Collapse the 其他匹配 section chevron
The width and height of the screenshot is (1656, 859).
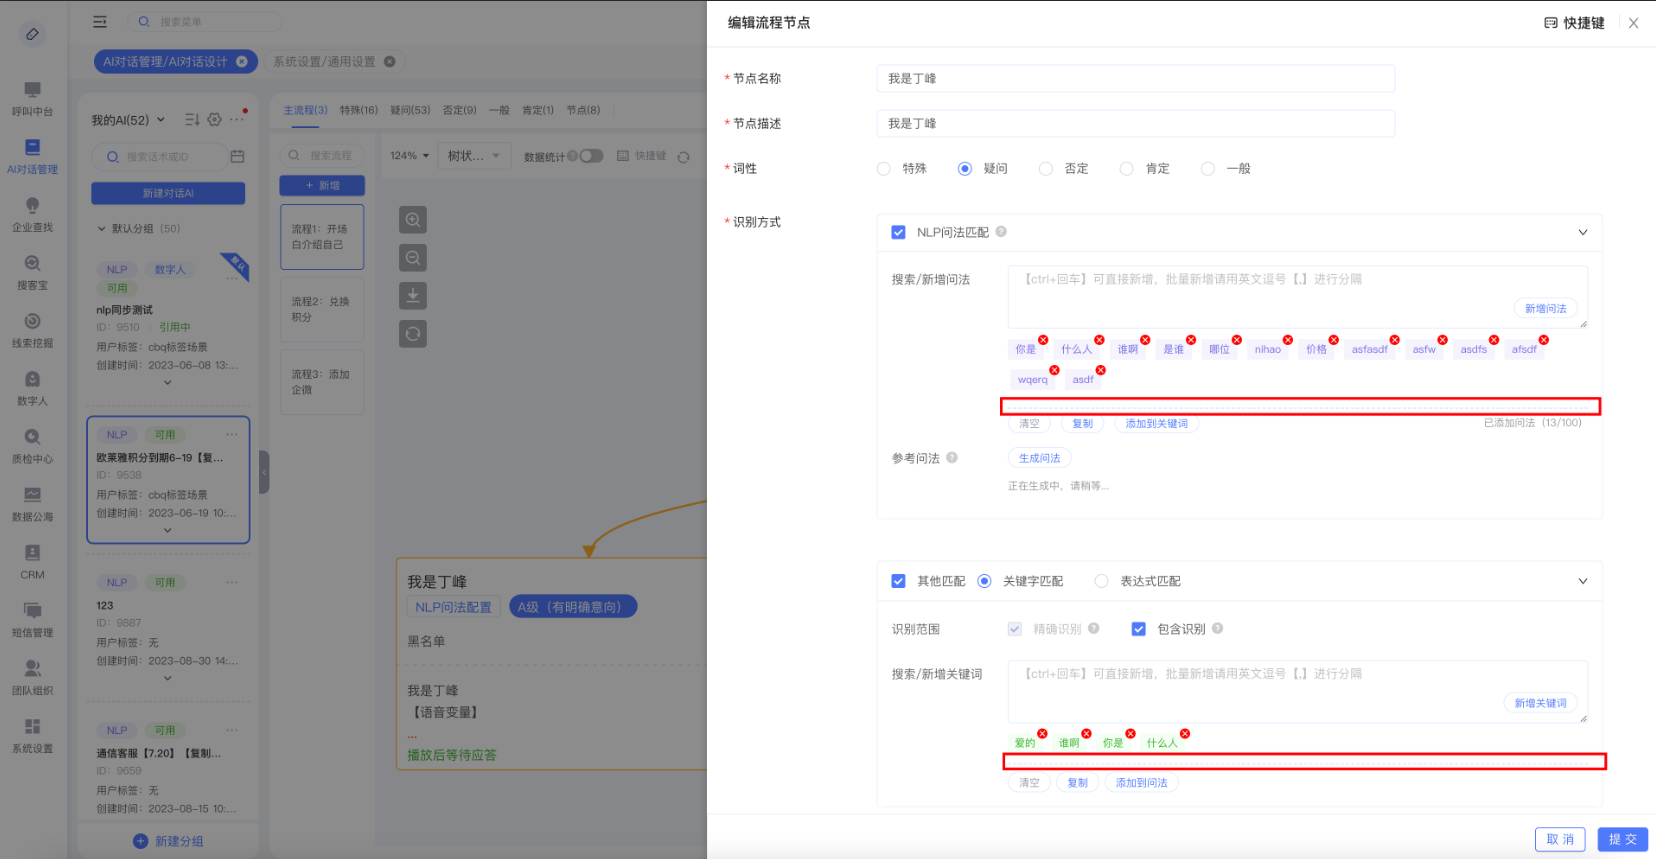click(x=1582, y=581)
